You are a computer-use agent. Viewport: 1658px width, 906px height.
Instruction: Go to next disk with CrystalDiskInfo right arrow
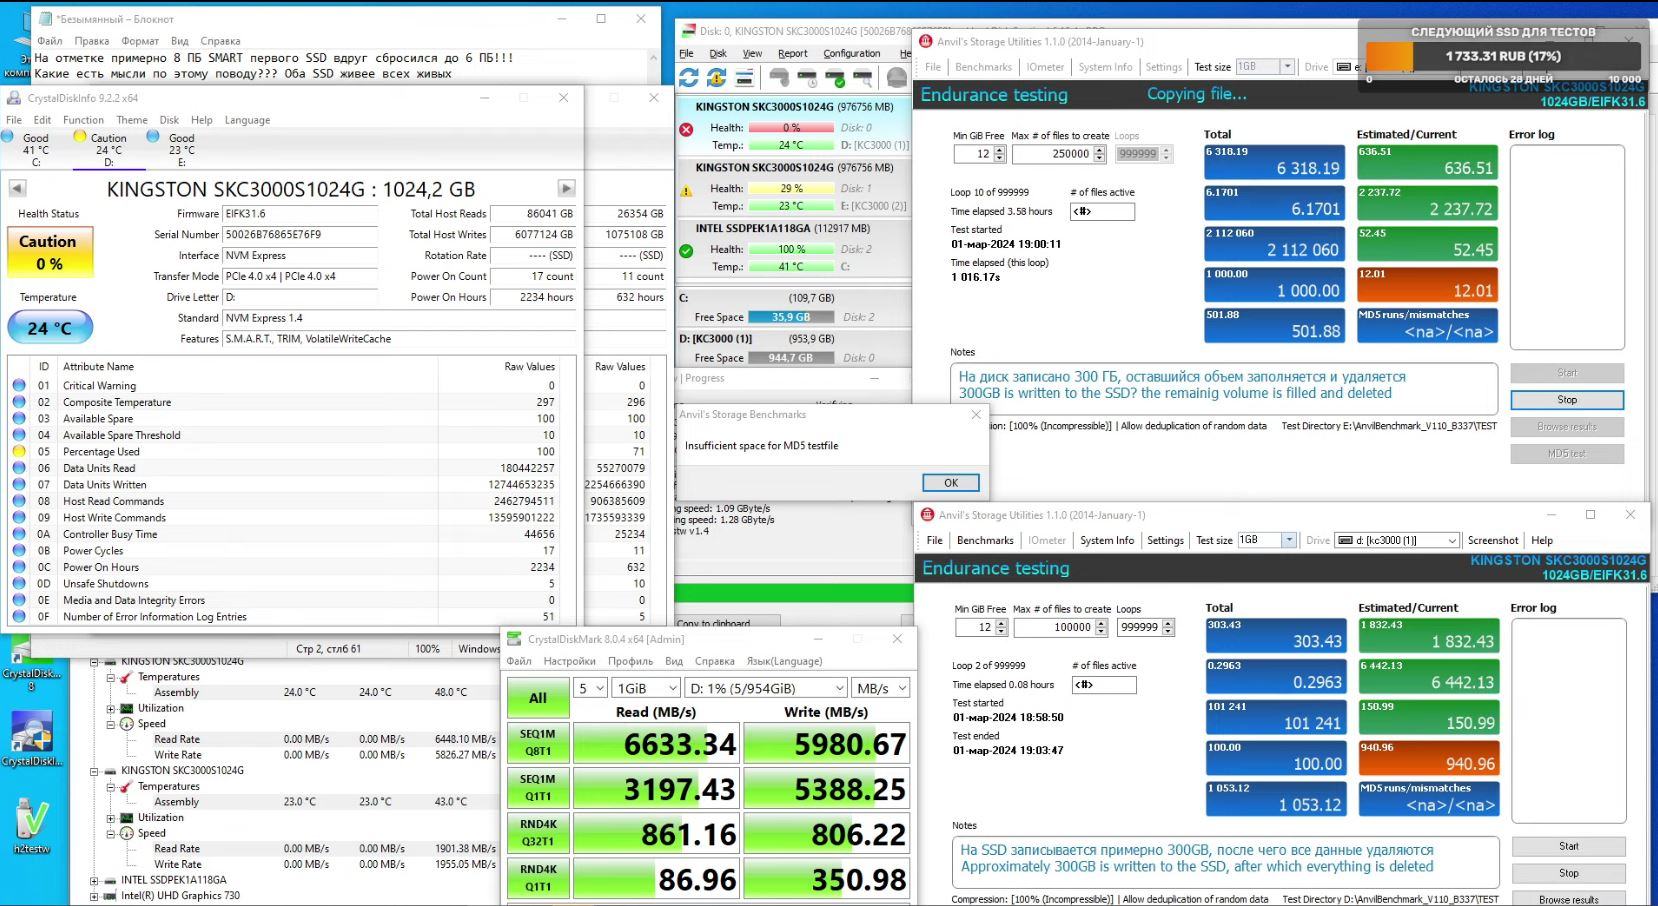point(566,188)
